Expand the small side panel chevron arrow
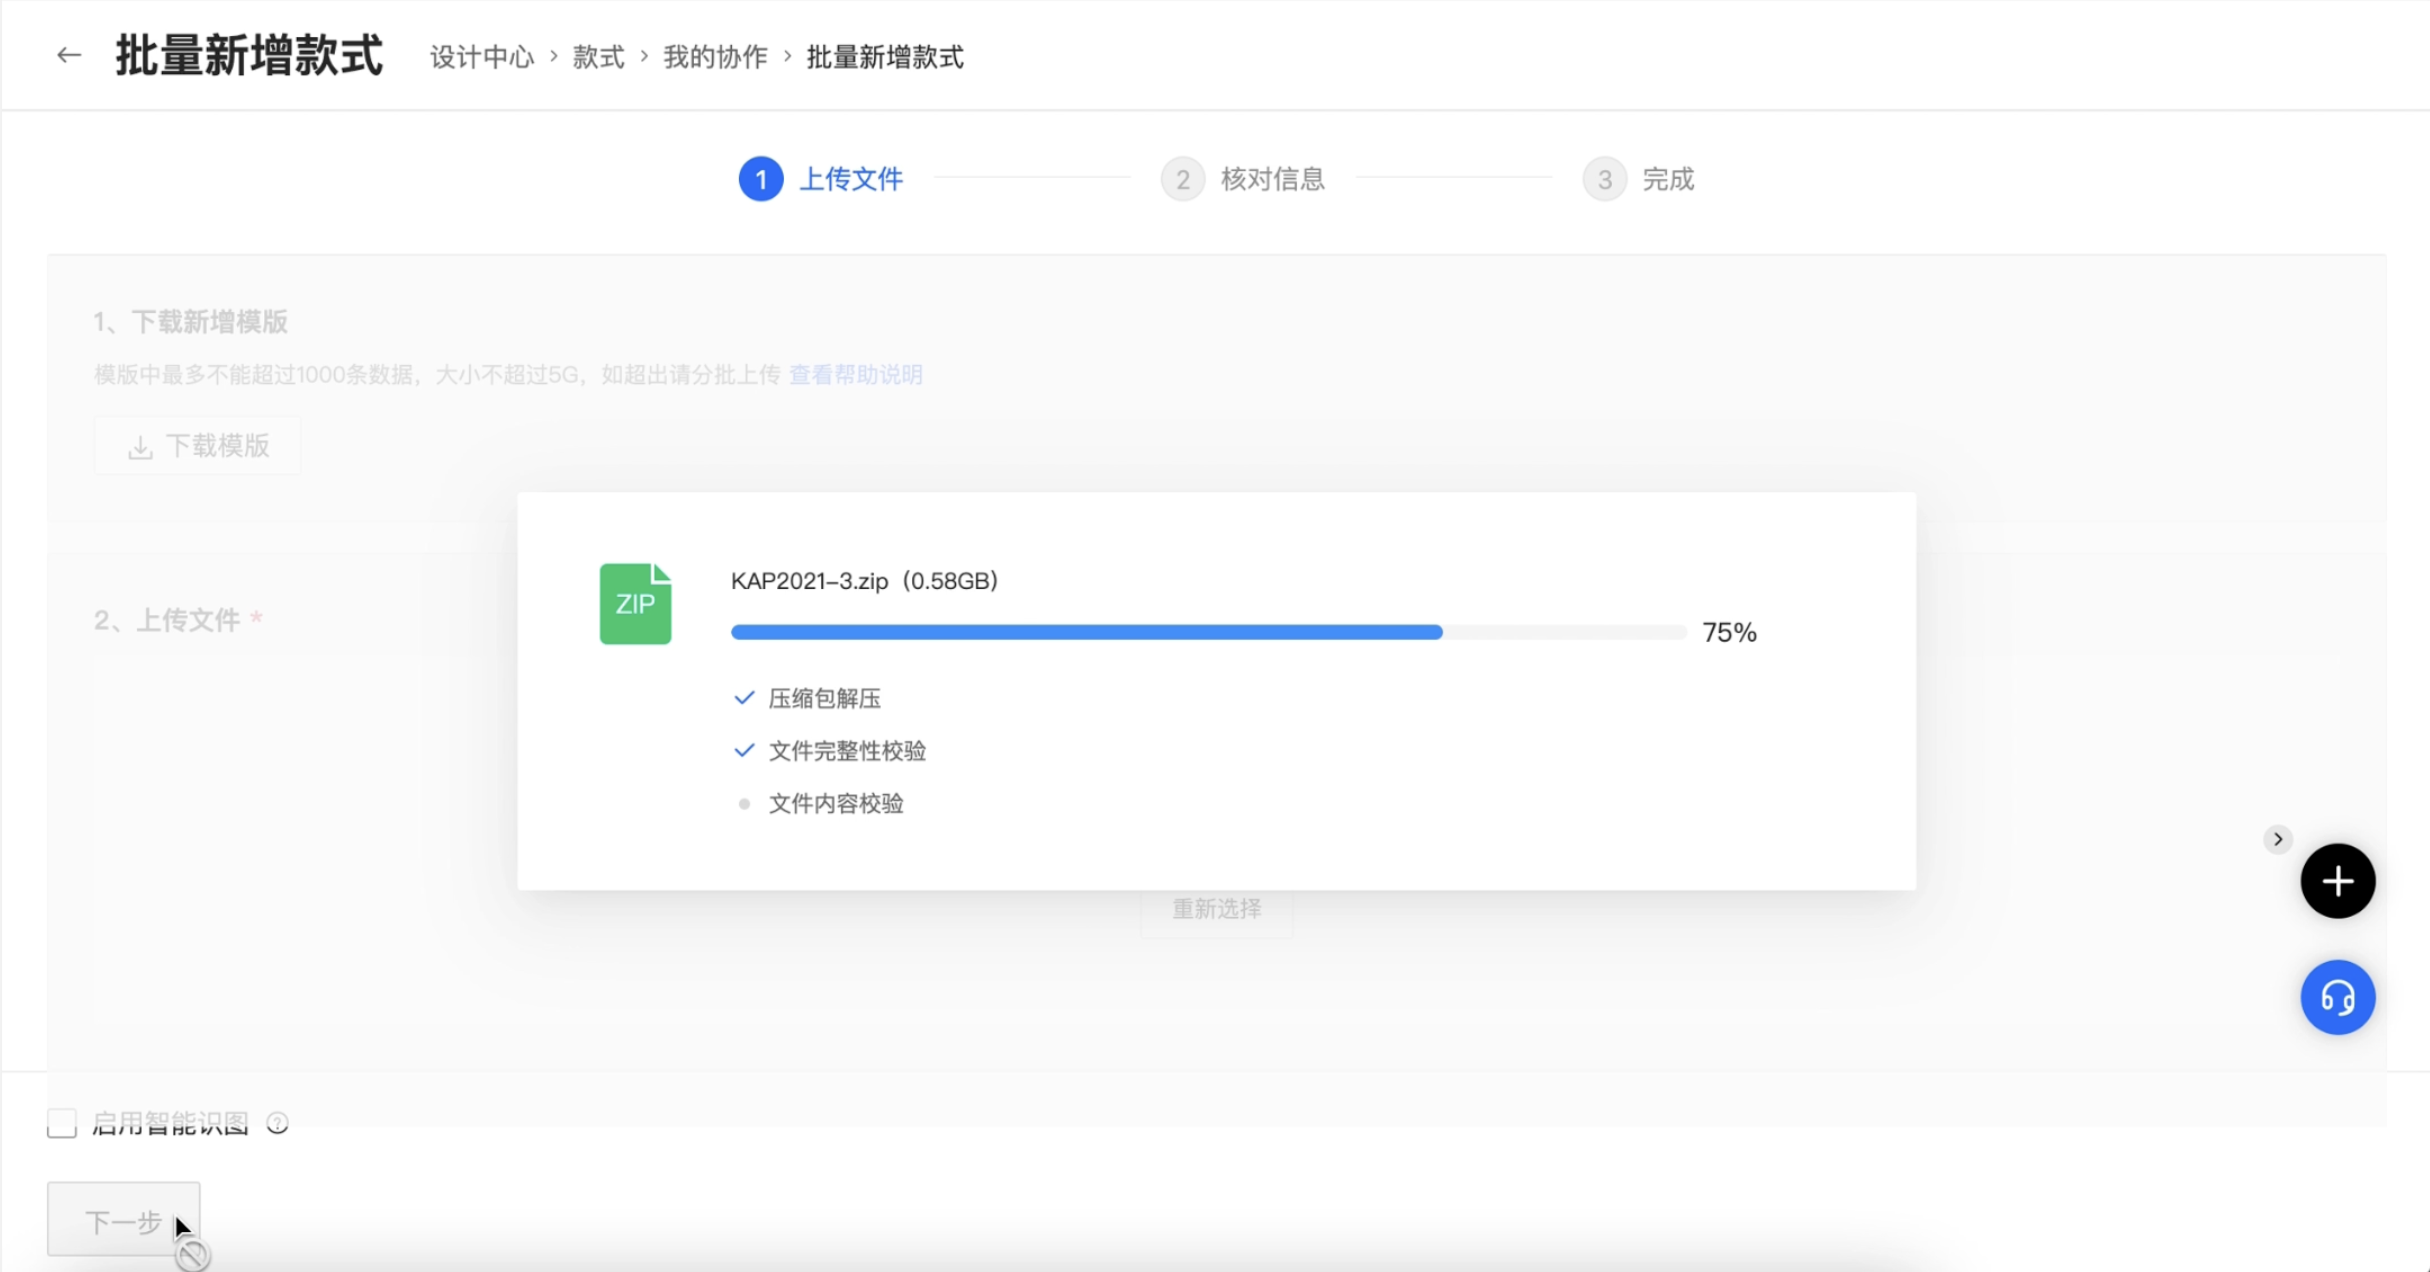2430x1272 pixels. click(2277, 839)
